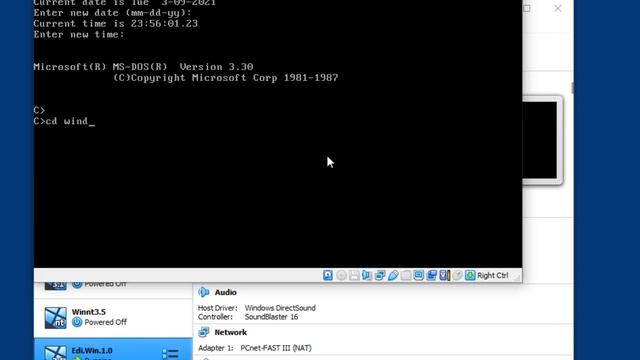The image size is (640, 360).
Task: Select the Edi.Win.1.0 virtual machine
Action: click(x=113, y=349)
